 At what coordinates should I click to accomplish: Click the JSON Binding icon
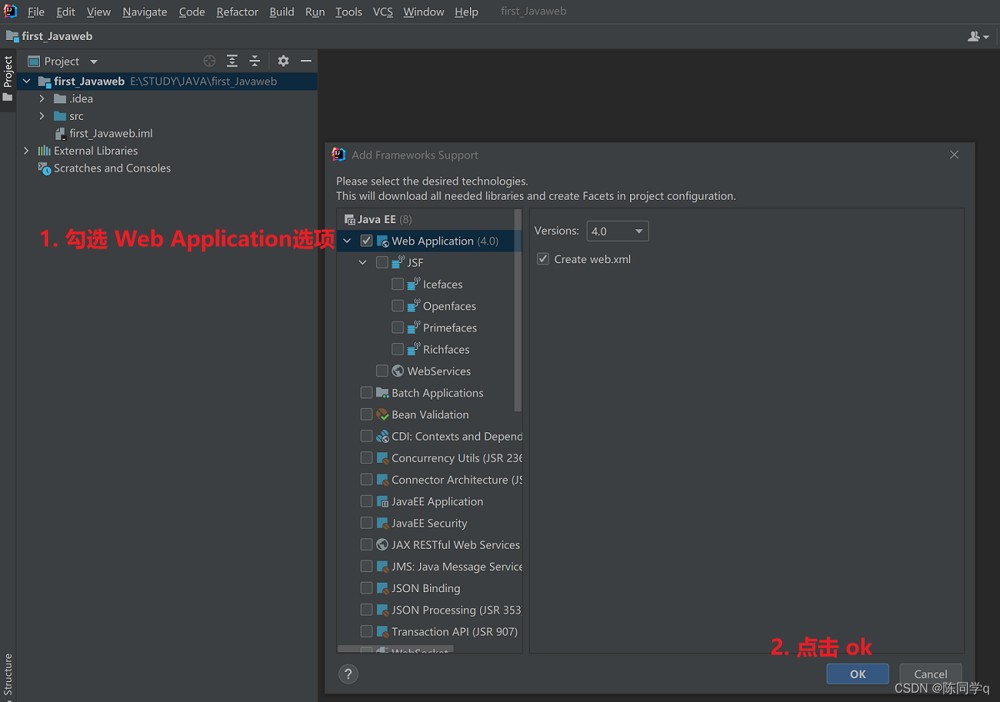383,588
